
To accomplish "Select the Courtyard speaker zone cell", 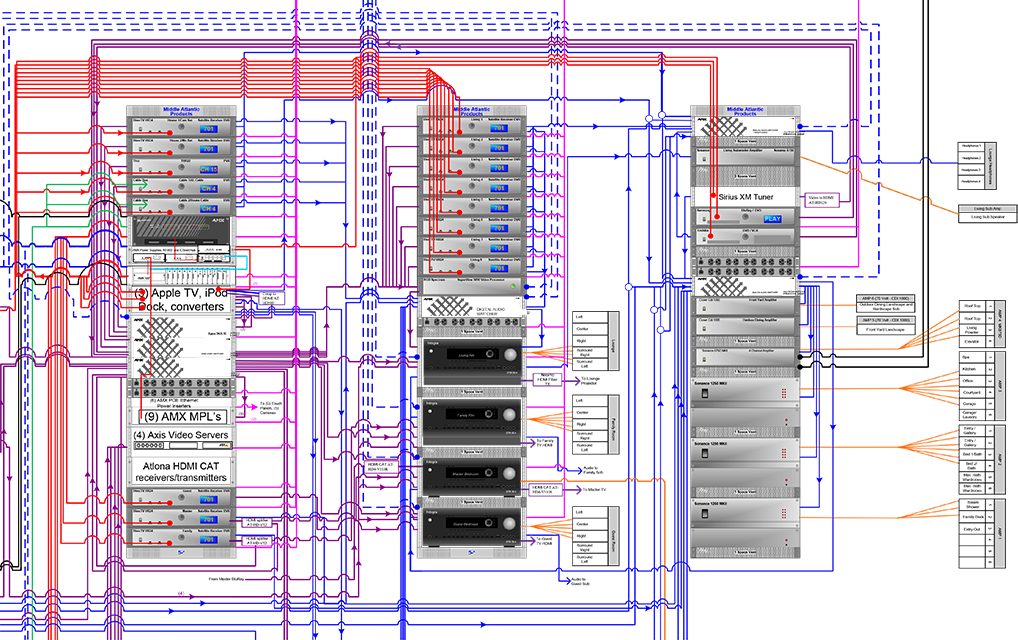I will [972, 392].
